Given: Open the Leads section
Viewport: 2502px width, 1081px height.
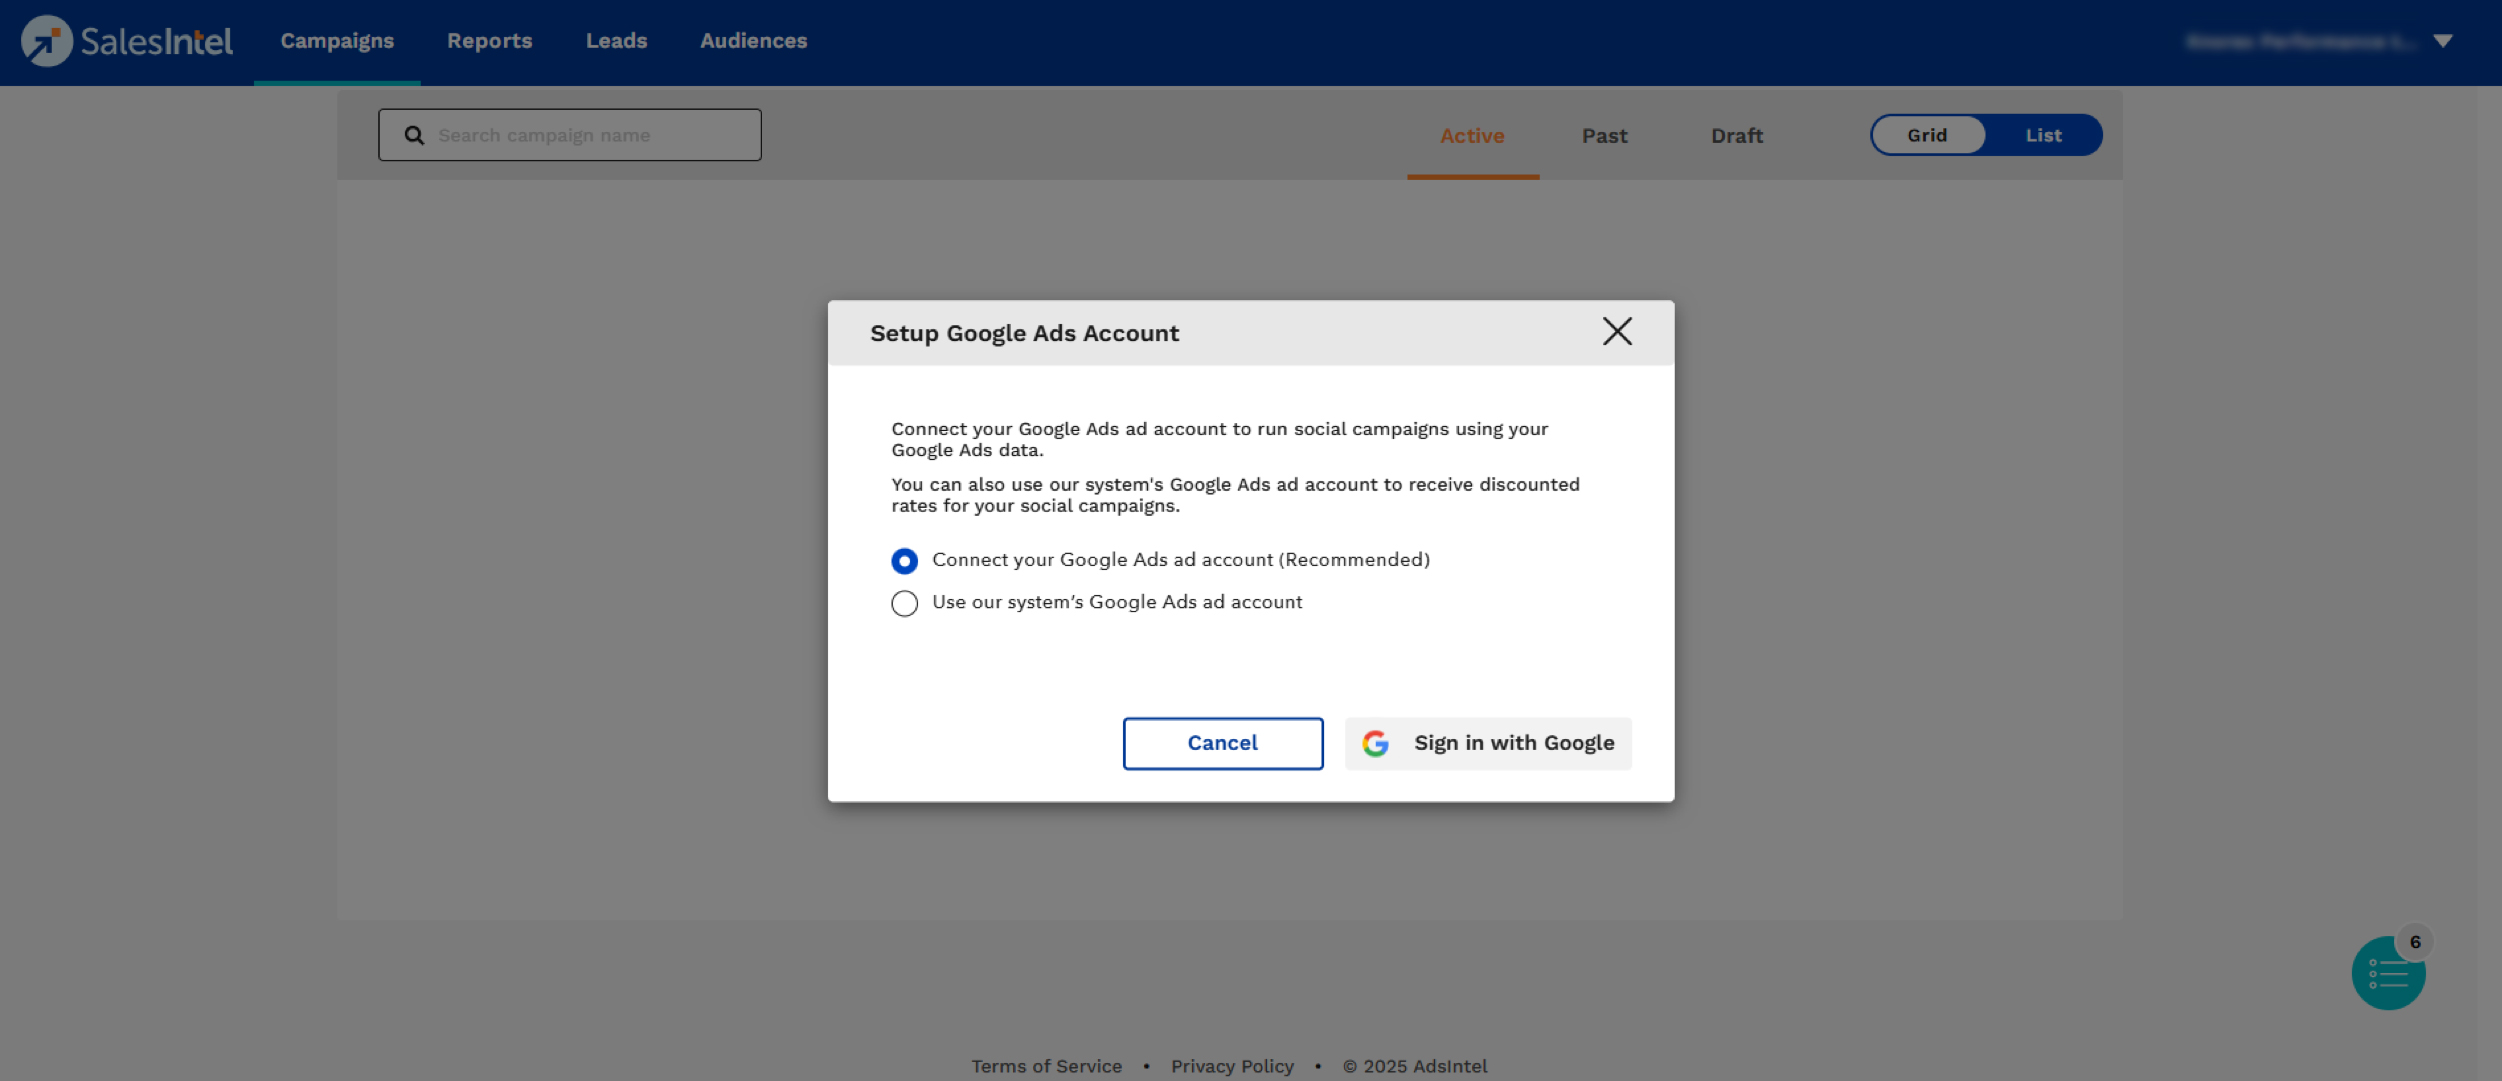Looking at the screenshot, I should click(616, 41).
